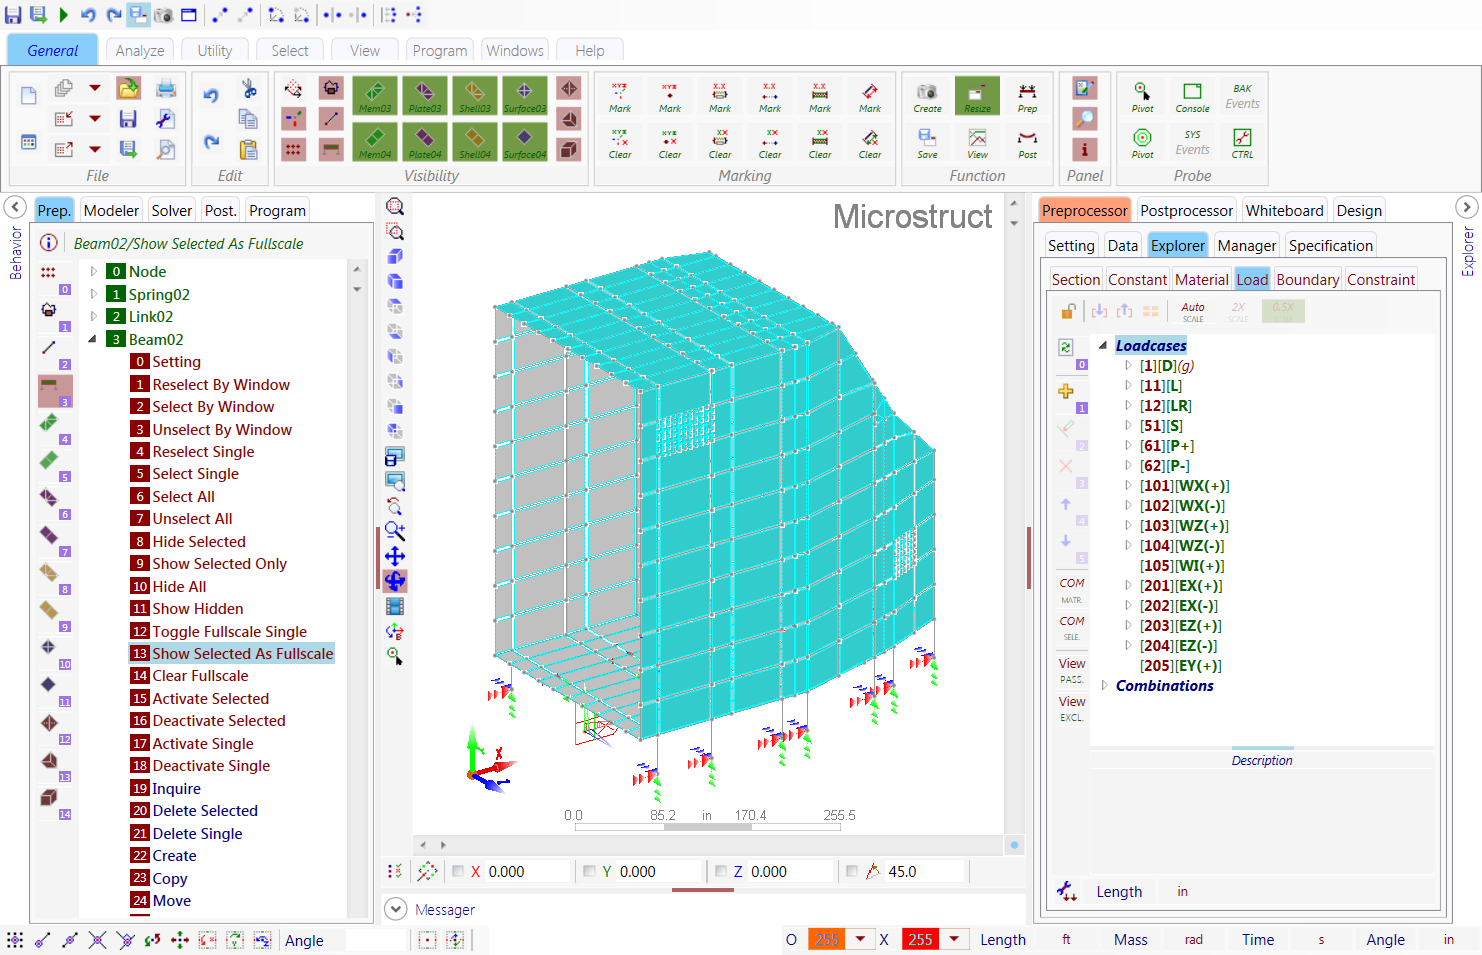The image size is (1482, 955).
Task: Toggle the angle 45.0 checkbox
Action: point(851,871)
